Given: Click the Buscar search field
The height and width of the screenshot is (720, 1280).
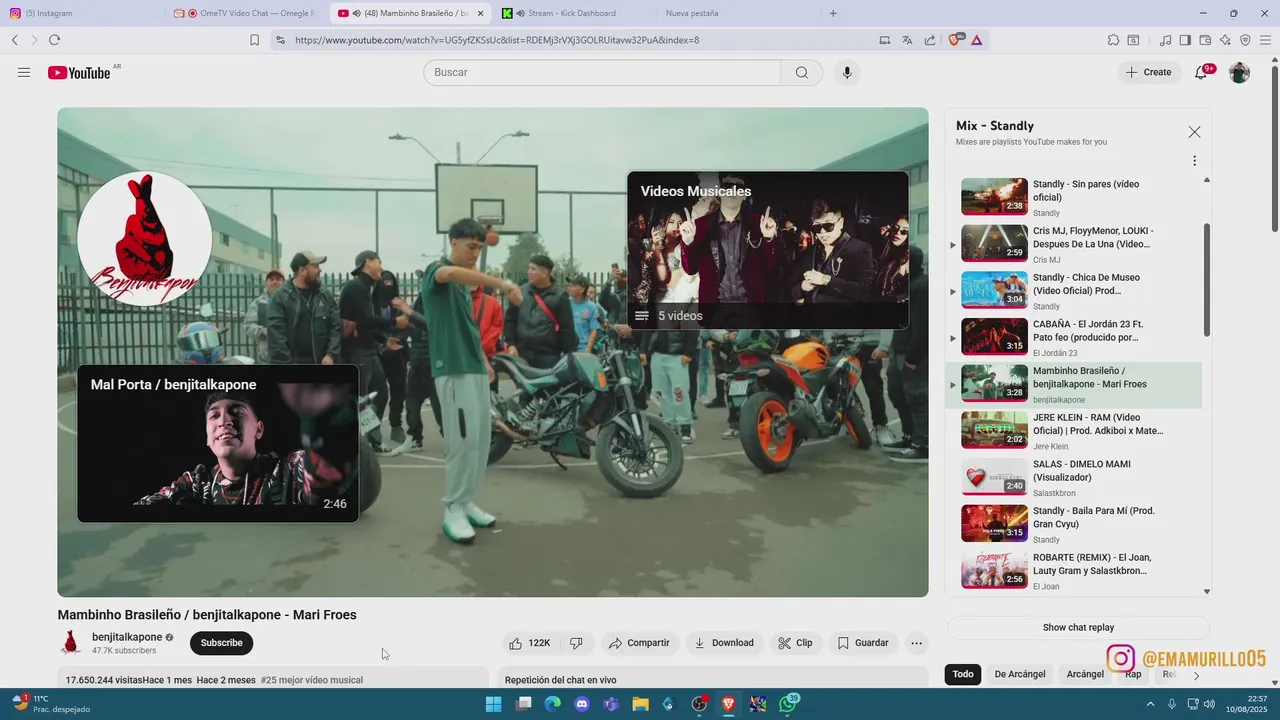Looking at the screenshot, I should point(602,72).
